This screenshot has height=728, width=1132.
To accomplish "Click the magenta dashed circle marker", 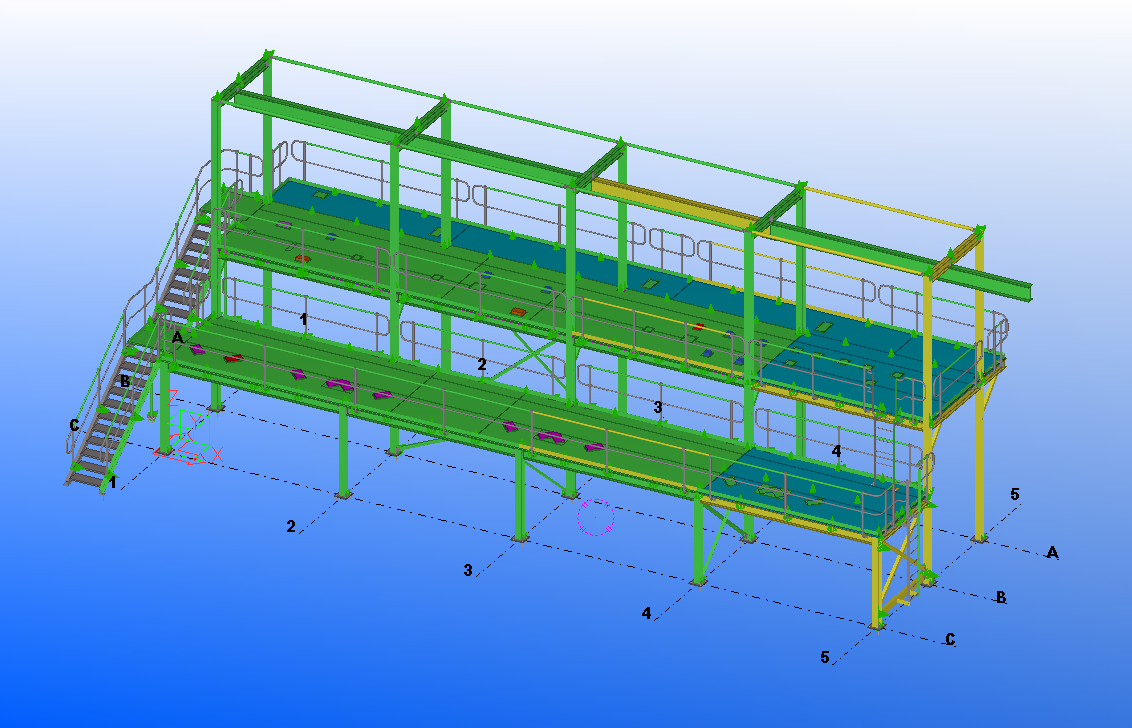I will (596, 518).
